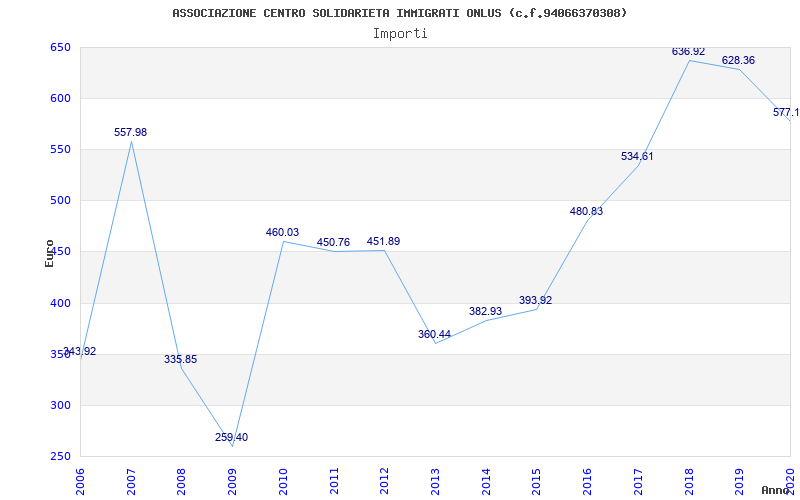Viewport: 800px width, 500px height.
Task: Click the 2015 x-axis tick label
Action: point(536,481)
